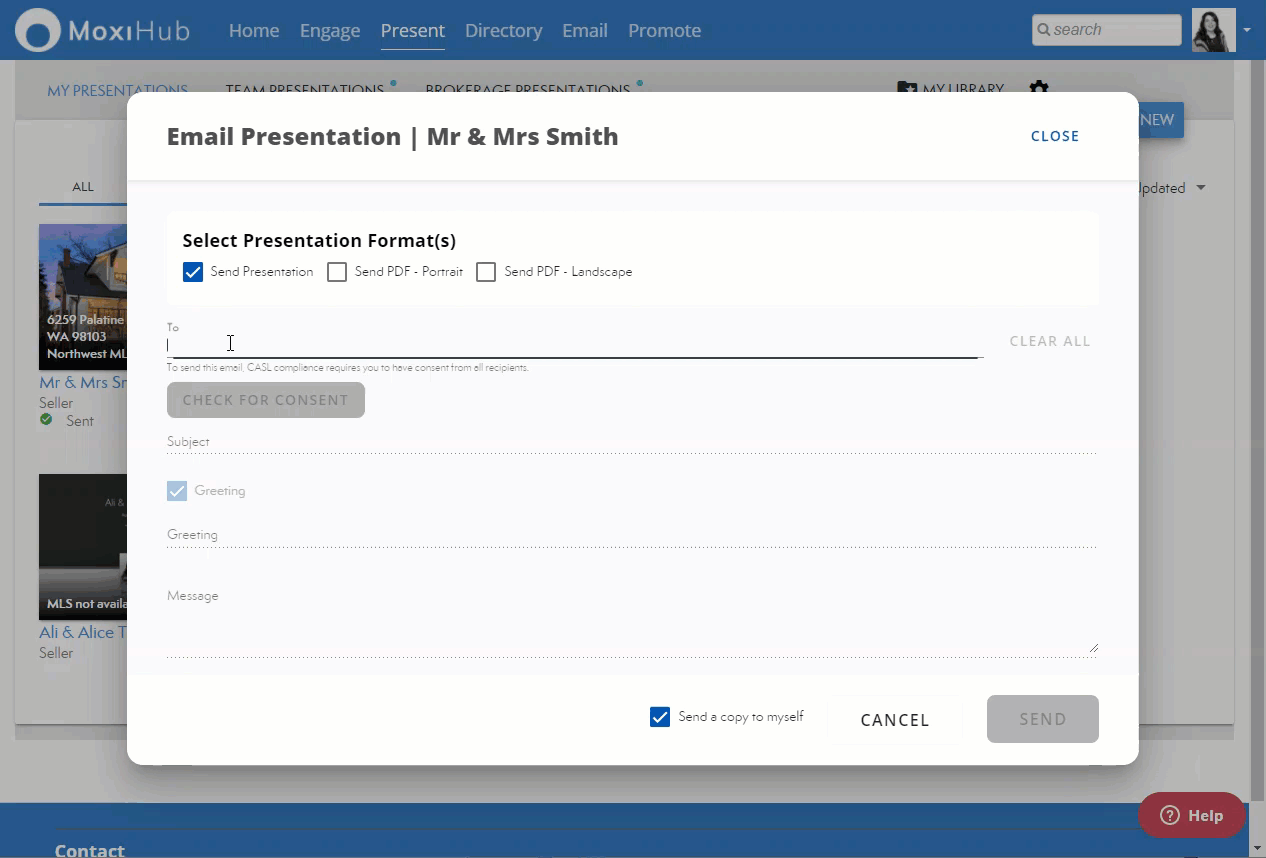This screenshot has height=858, width=1266.
Task: Switch to Team Presentations tab
Action: 305,90
